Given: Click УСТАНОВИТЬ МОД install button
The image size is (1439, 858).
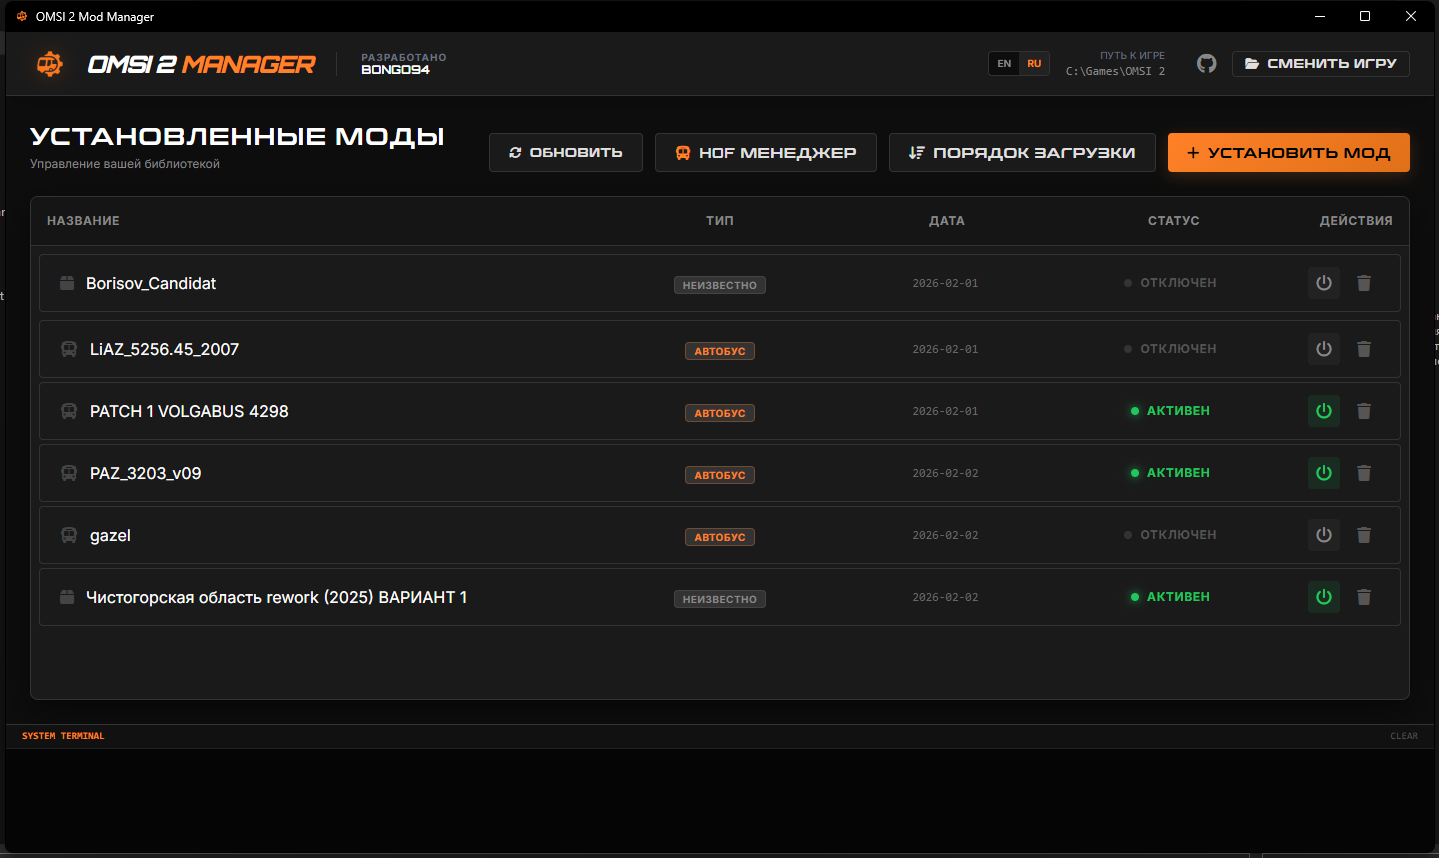Looking at the screenshot, I should pos(1288,153).
